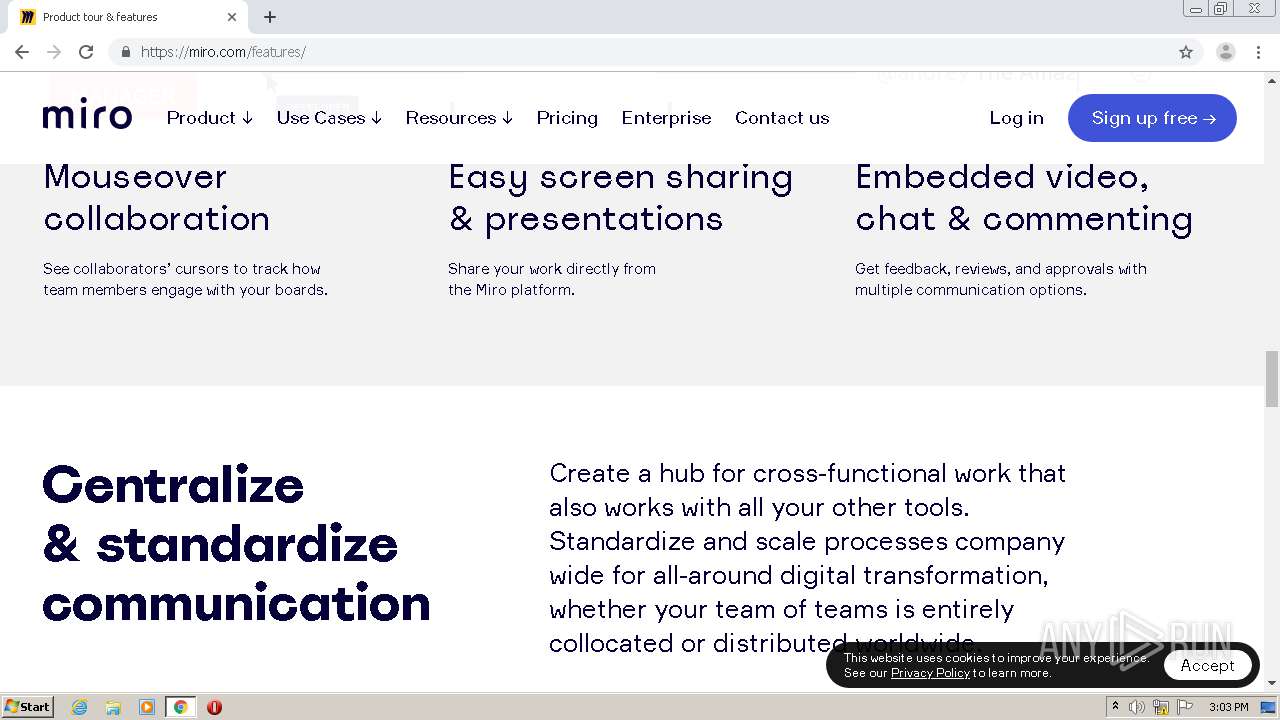Show hidden system tray icons
1280x720 pixels.
point(1115,707)
